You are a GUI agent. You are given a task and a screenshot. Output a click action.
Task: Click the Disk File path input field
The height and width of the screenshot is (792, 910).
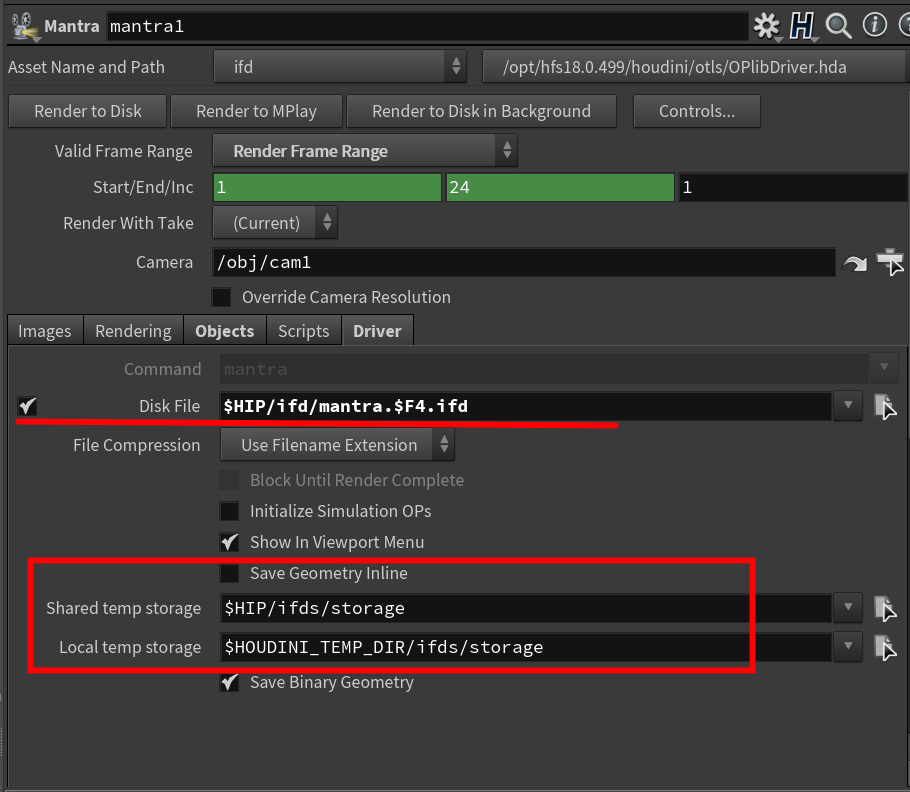point(526,406)
